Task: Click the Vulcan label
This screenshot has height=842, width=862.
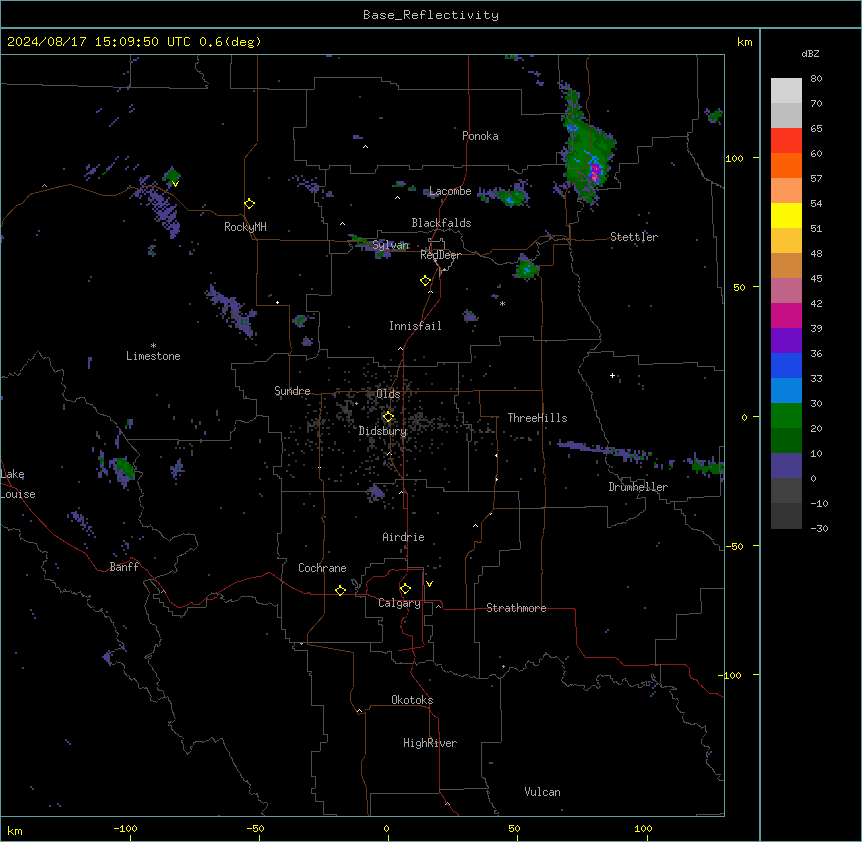Action: tap(543, 792)
